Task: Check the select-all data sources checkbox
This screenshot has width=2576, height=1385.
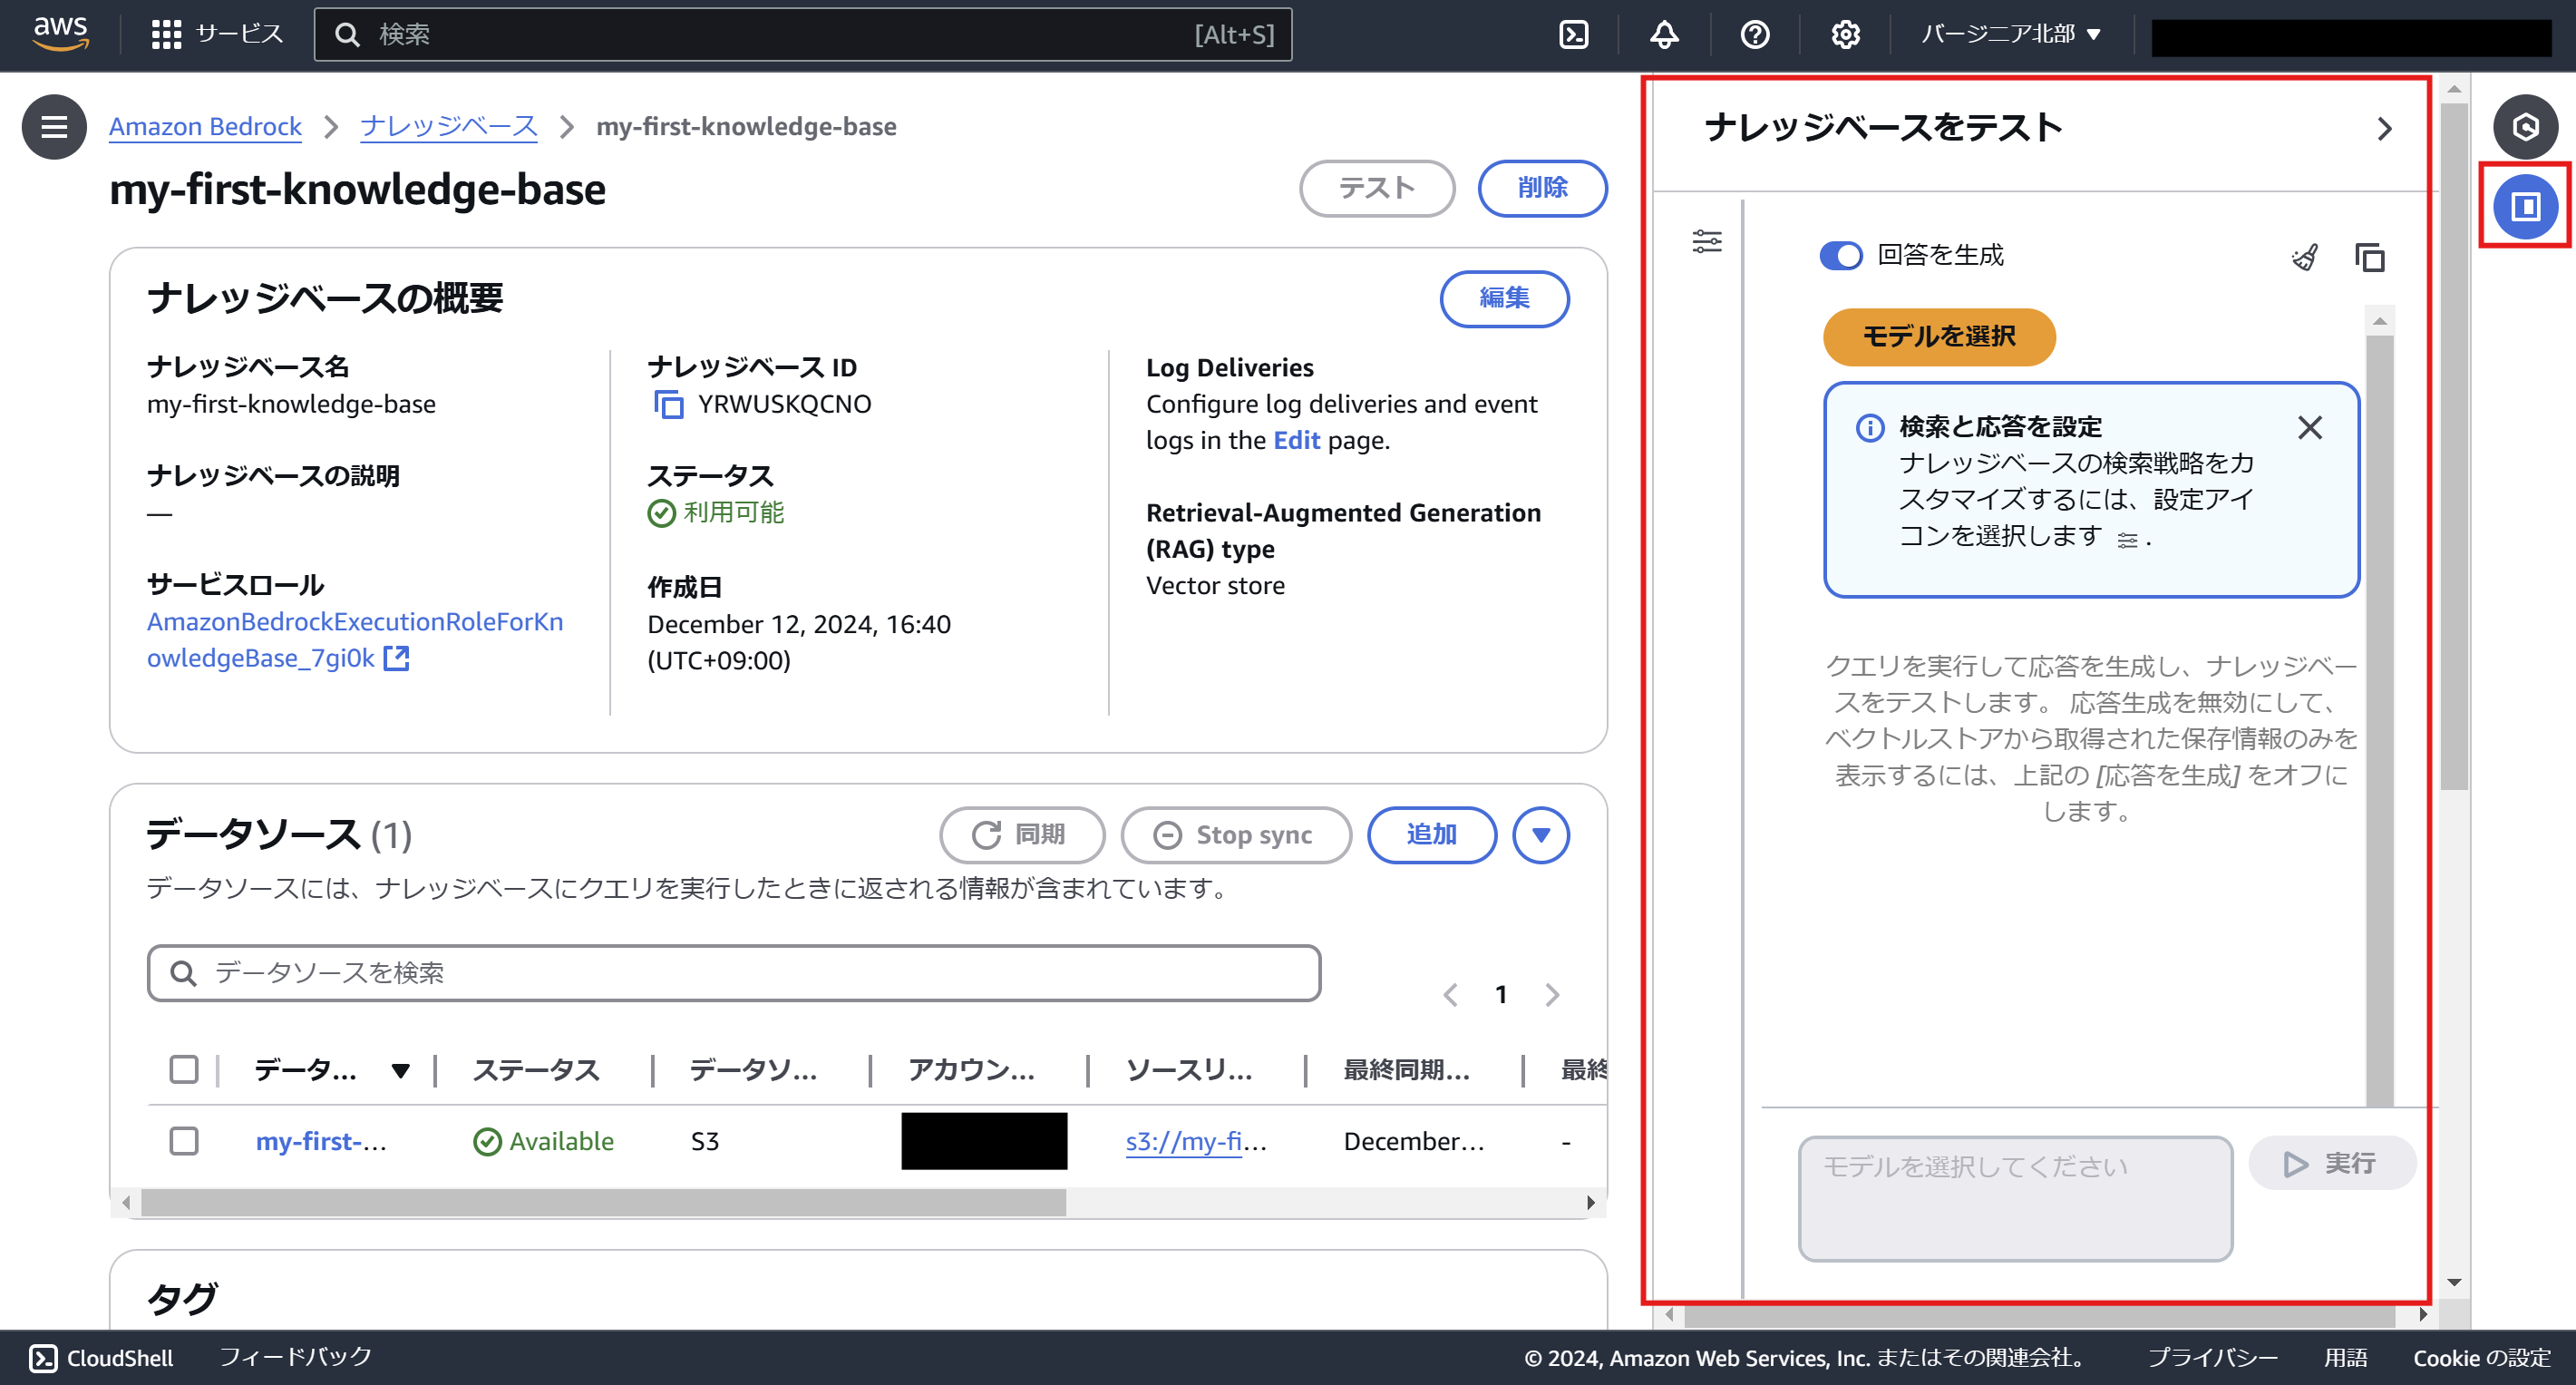Action: 184,1069
